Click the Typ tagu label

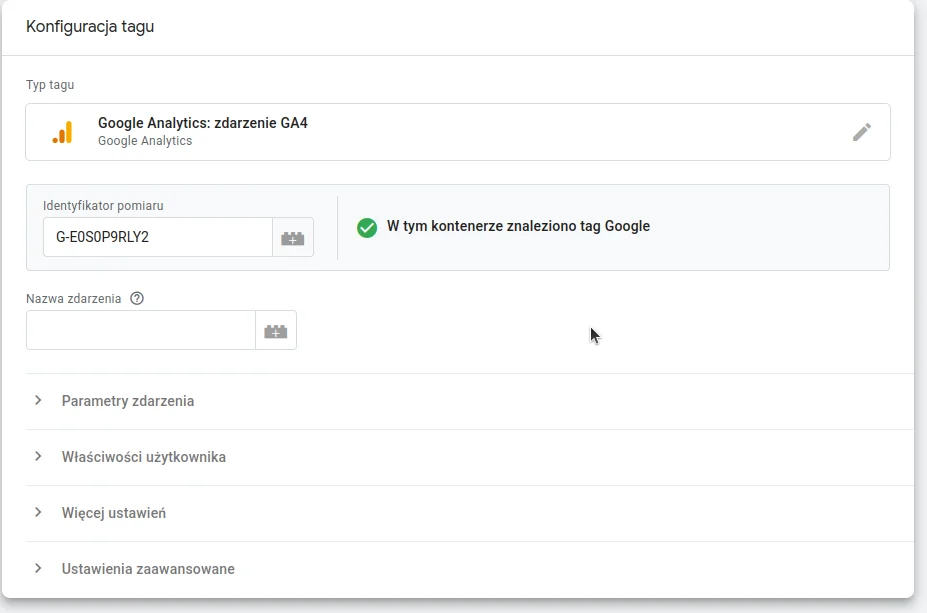50,85
